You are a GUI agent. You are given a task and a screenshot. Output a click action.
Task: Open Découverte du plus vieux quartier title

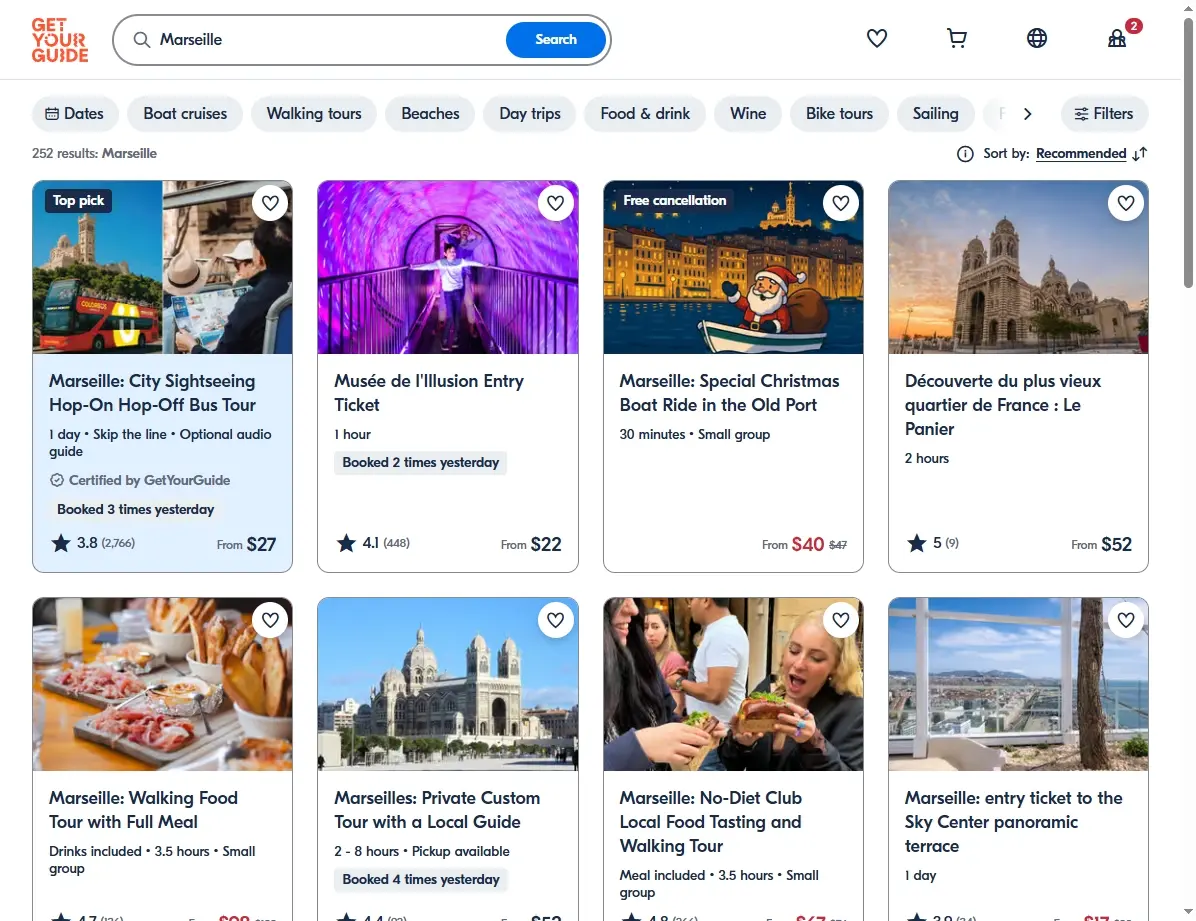[1003, 404]
